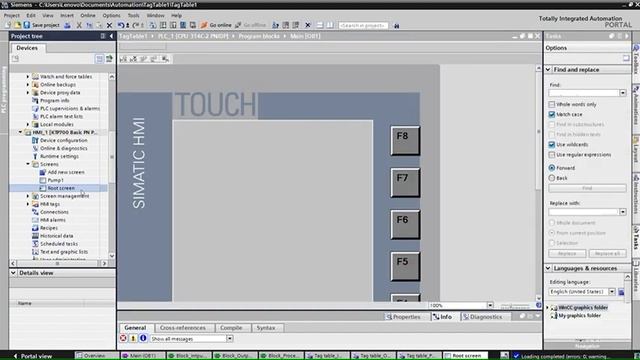Select the Back radio button
The width and height of the screenshot is (640, 360).
[x=552, y=178]
